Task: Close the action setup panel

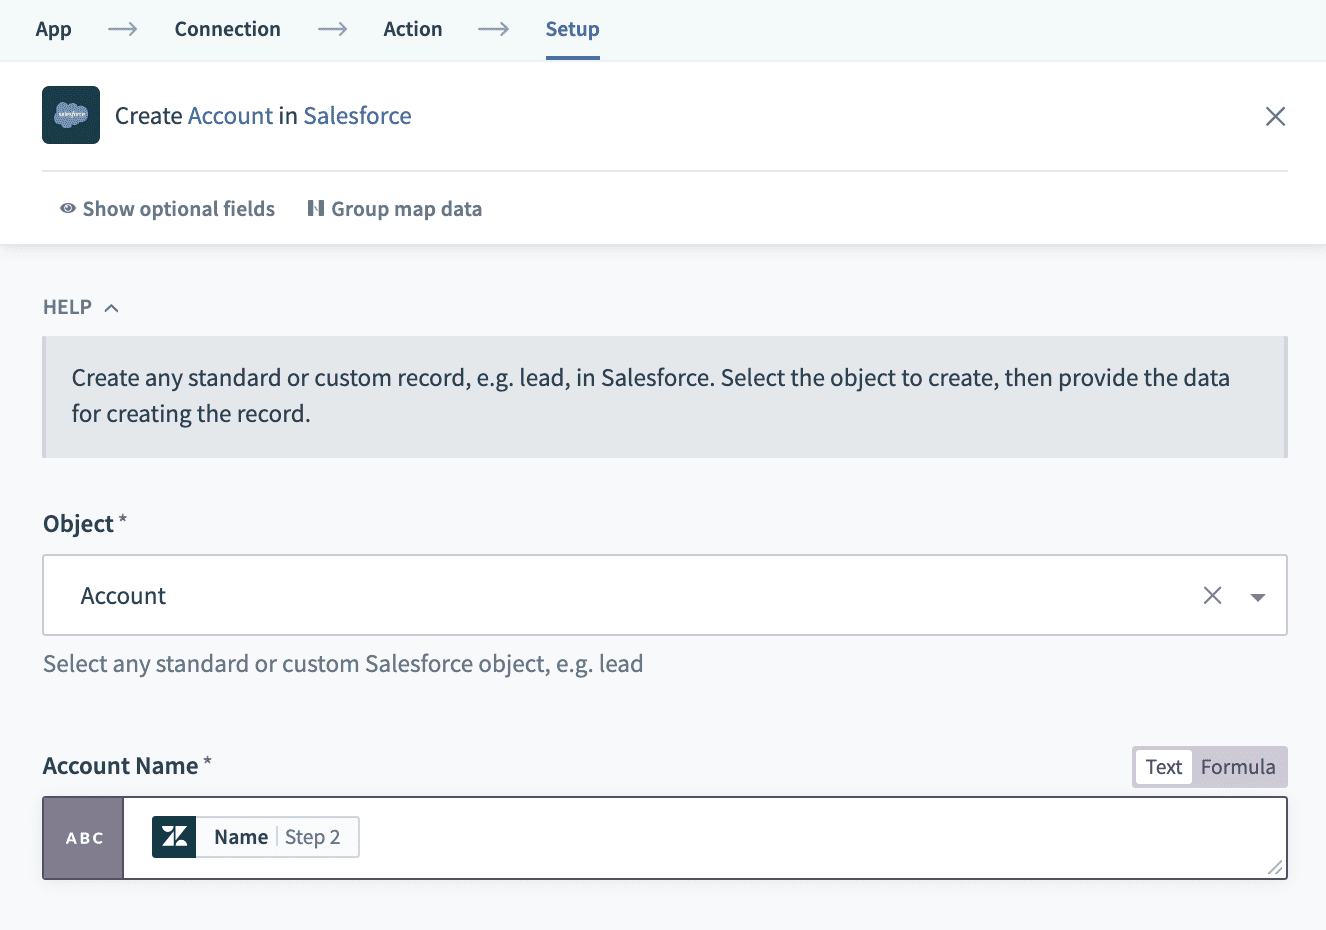Action: [x=1275, y=116]
